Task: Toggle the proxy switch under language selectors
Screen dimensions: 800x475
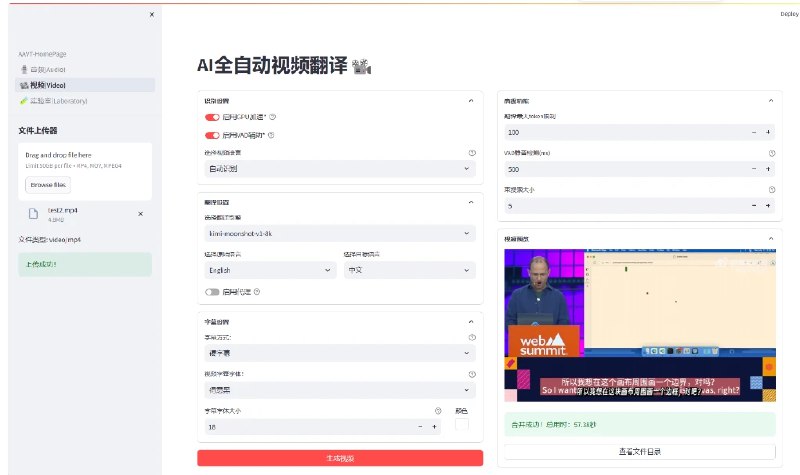Action: click(x=212, y=292)
